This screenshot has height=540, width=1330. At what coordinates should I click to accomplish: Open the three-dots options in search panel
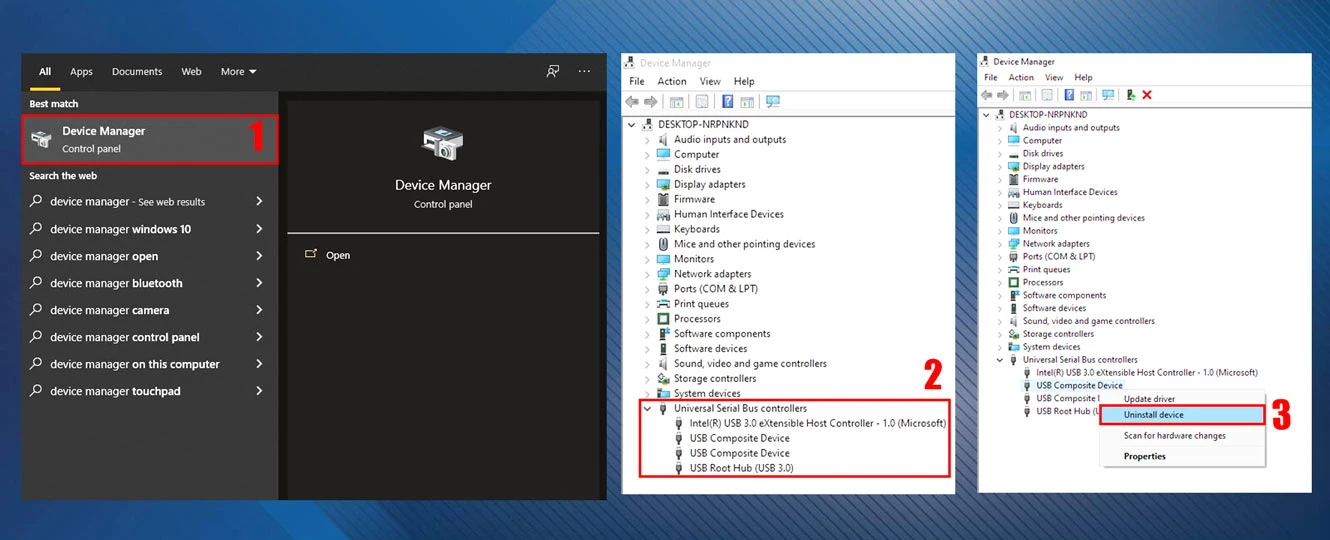click(x=585, y=72)
